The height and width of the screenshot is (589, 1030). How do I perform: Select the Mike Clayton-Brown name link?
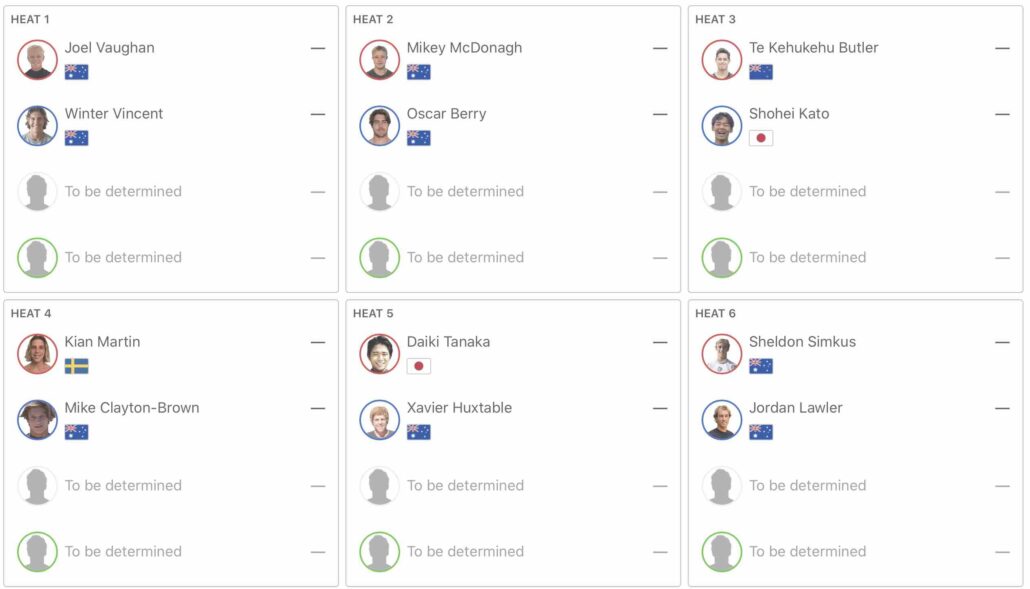[x=132, y=408]
